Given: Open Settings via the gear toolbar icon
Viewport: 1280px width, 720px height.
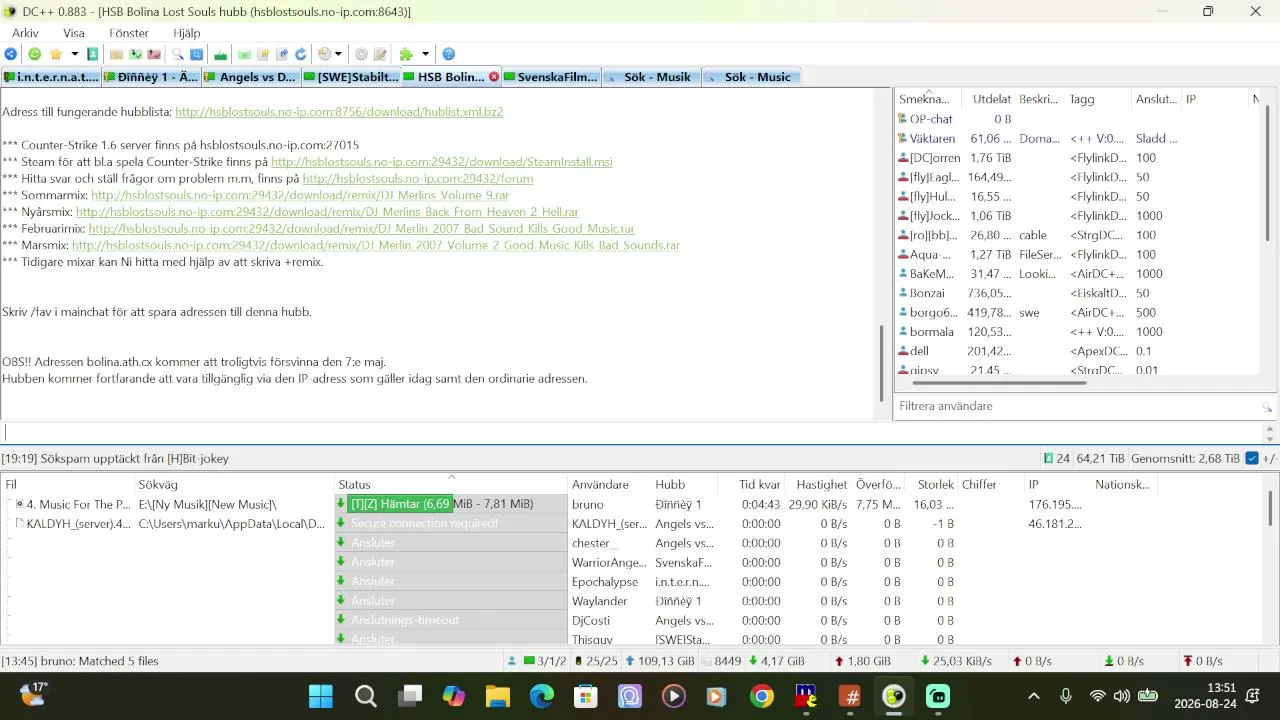Looking at the screenshot, I should (x=362, y=54).
